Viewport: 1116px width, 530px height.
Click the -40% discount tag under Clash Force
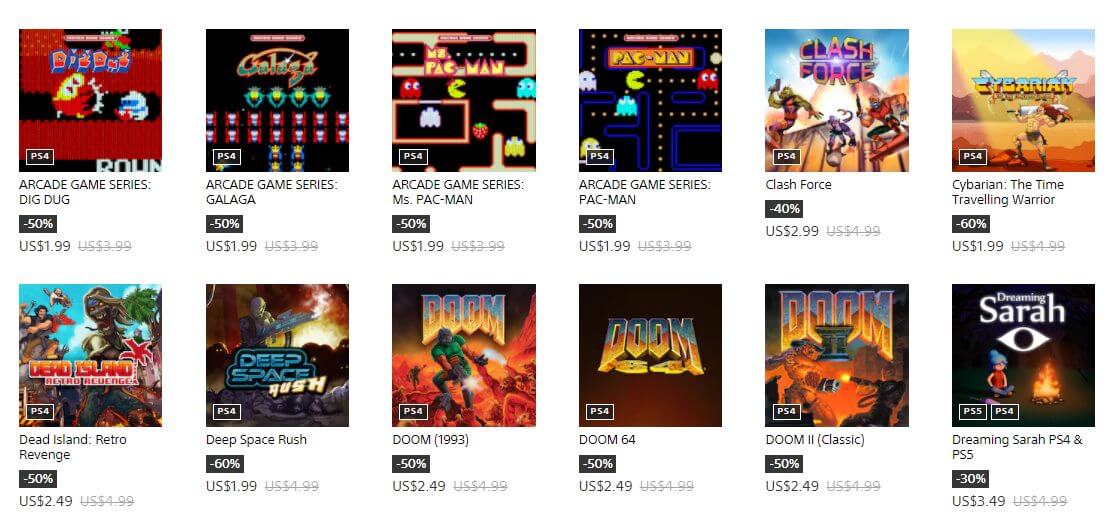point(784,209)
